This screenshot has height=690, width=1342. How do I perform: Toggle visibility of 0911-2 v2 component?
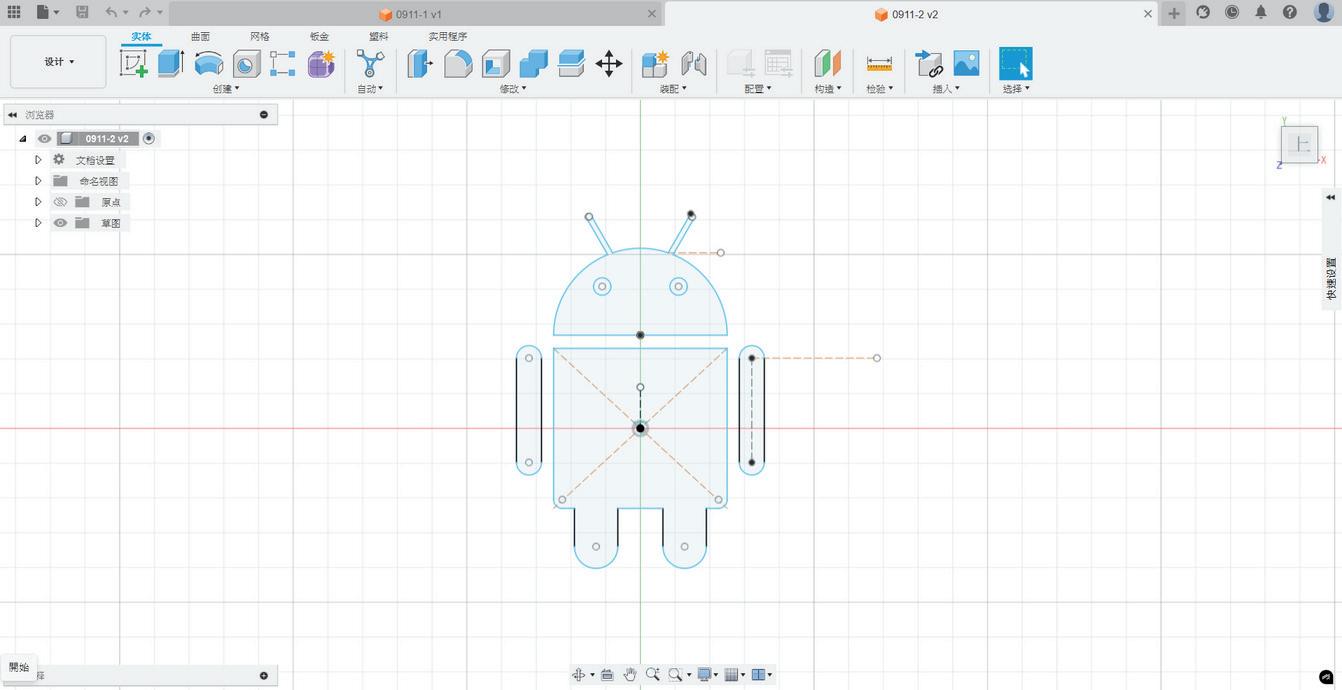(x=44, y=139)
